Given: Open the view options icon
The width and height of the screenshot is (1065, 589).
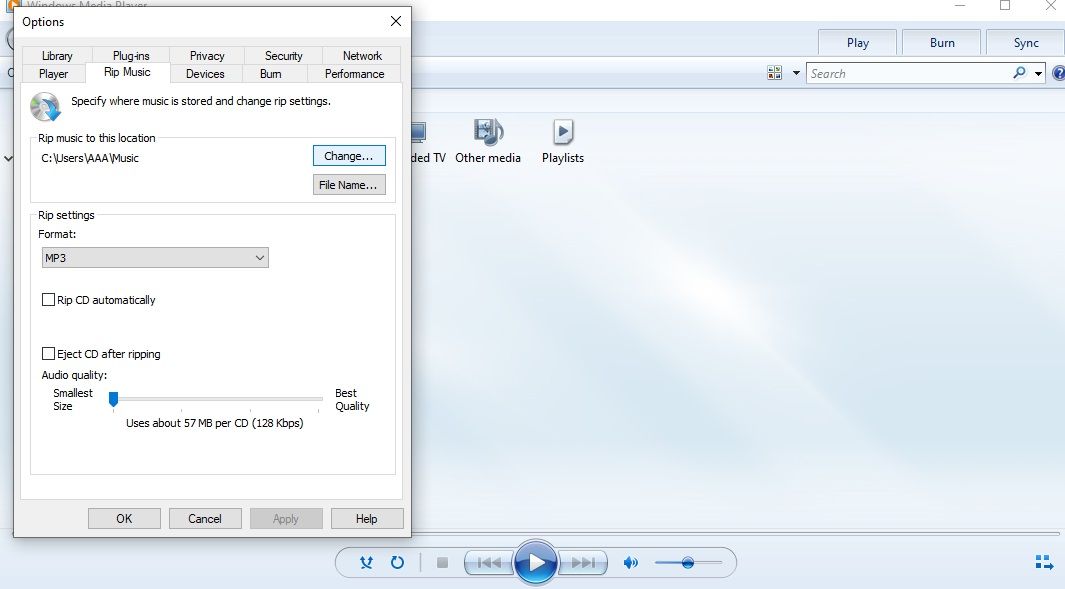Looking at the screenshot, I should pos(774,73).
